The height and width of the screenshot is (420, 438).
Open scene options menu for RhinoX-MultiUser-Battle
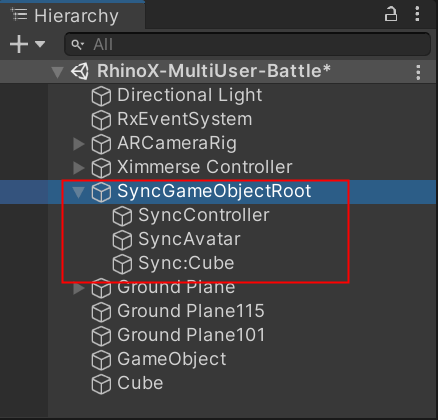point(418,72)
